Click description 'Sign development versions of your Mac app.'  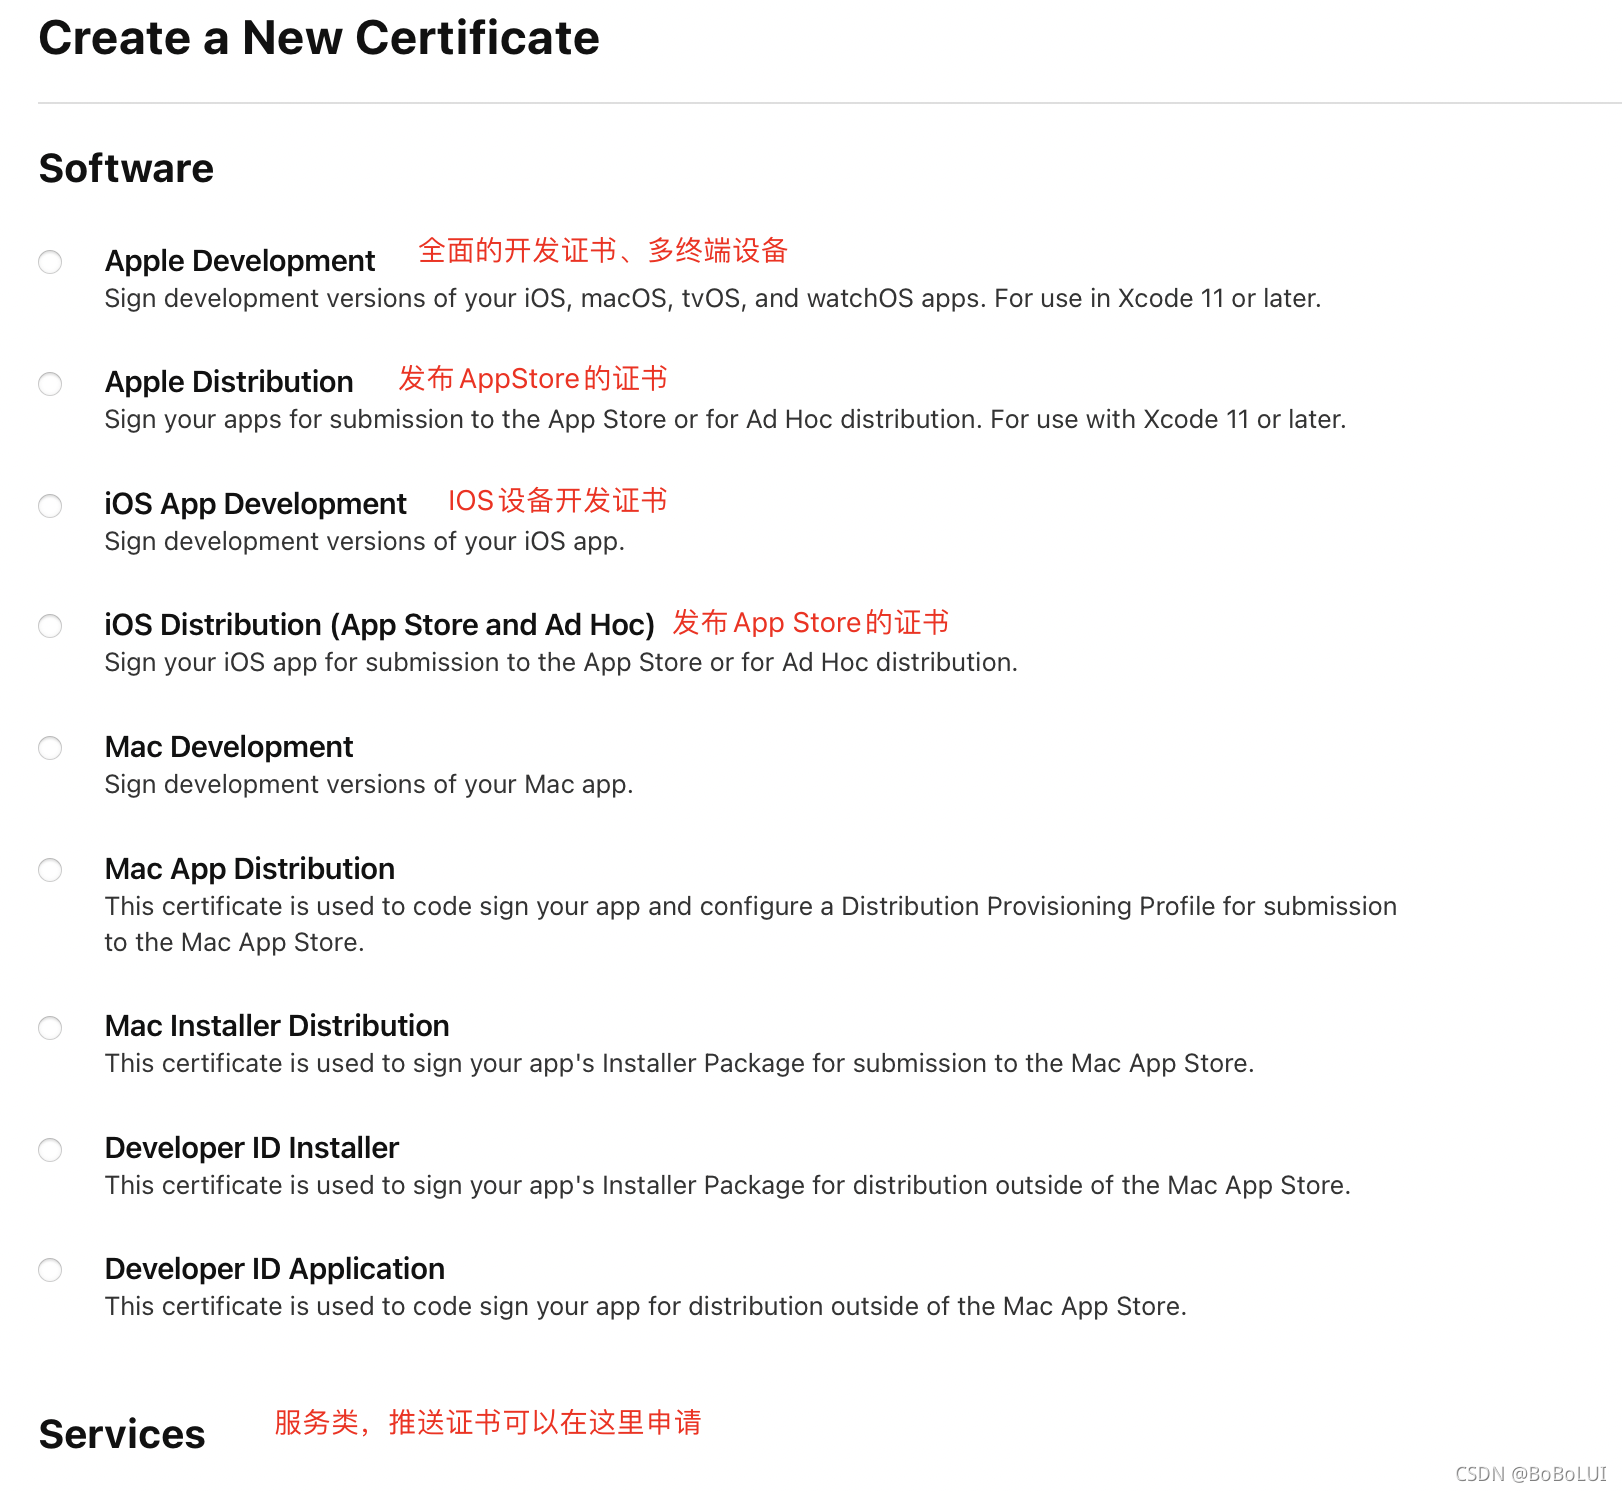(369, 784)
